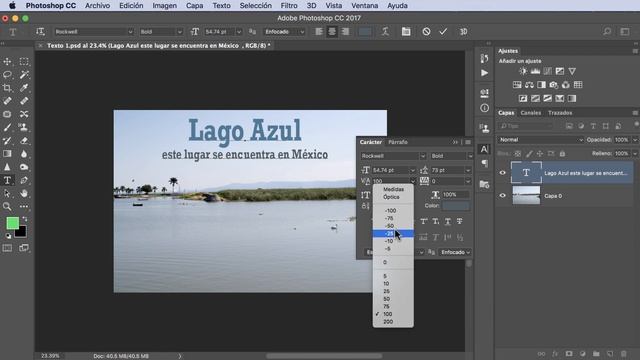Click text color swatch in options bar
Viewport: 640px width, 360px height.
364,32
